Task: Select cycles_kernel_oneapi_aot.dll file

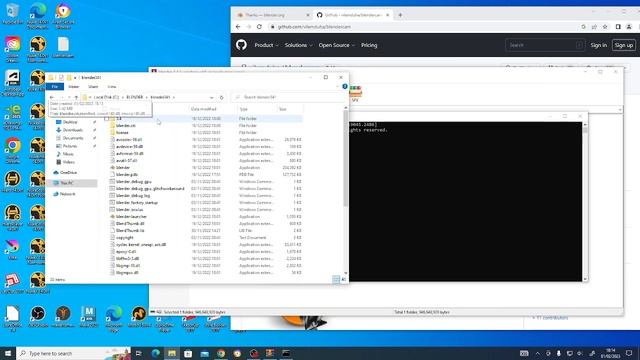Action: (x=141, y=244)
